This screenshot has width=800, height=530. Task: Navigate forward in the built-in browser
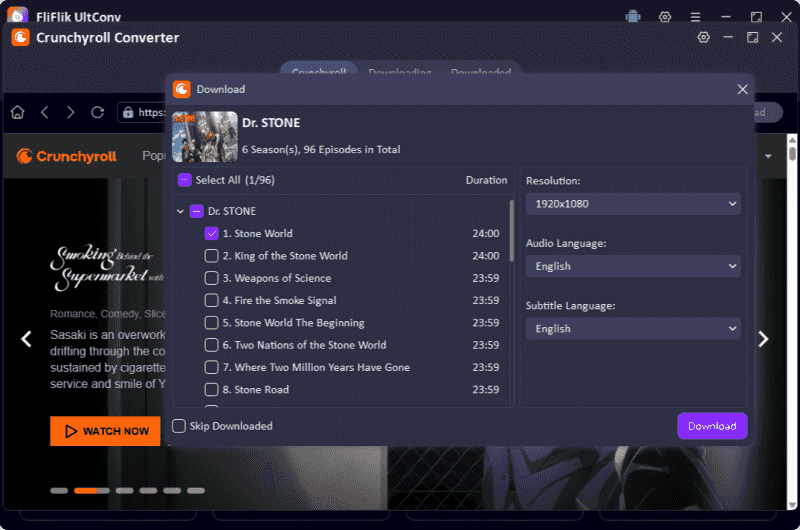pyautogui.click(x=70, y=112)
